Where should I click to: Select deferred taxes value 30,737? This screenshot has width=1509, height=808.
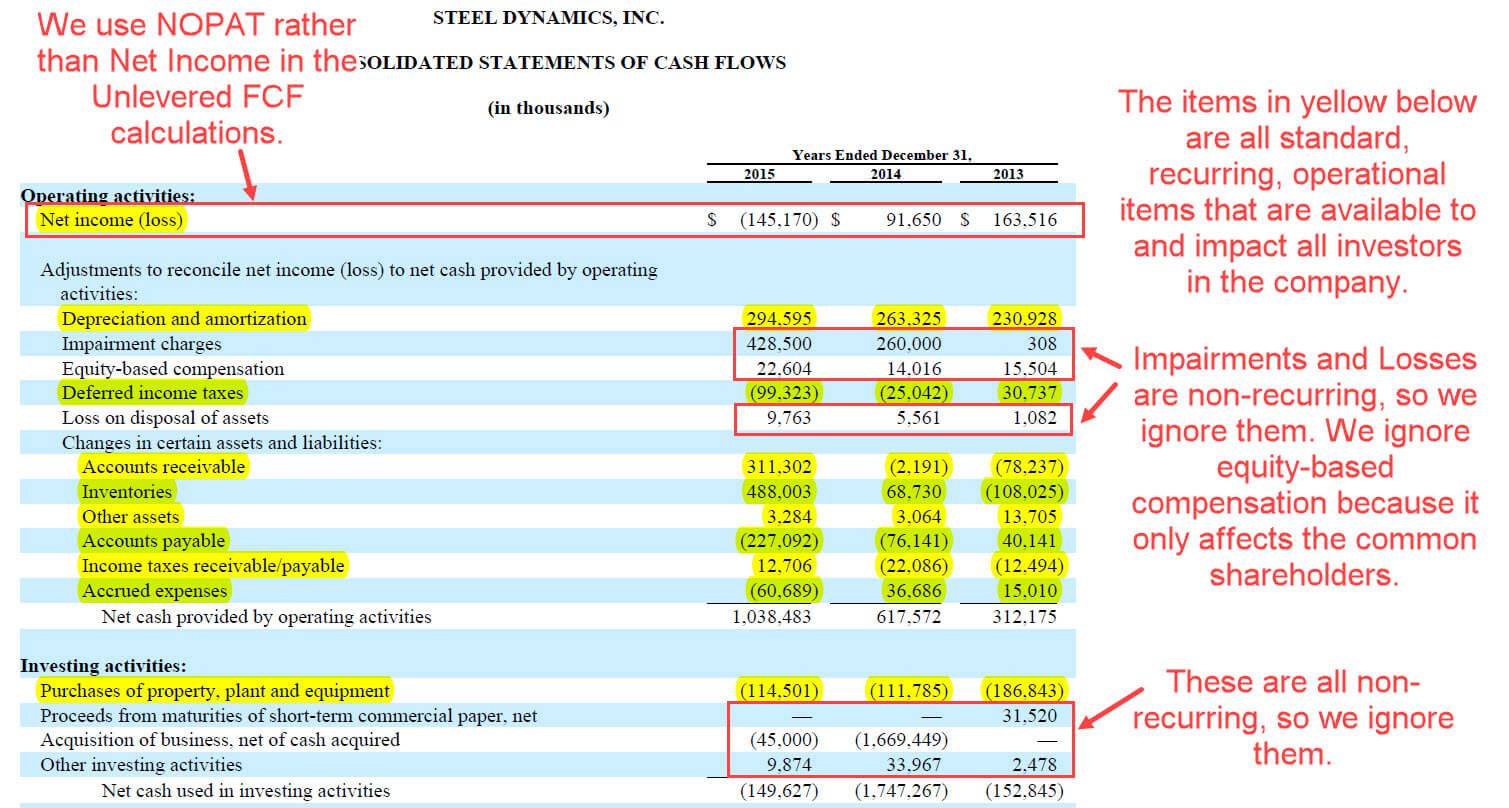pyautogui.click(x=1029, y=393)
